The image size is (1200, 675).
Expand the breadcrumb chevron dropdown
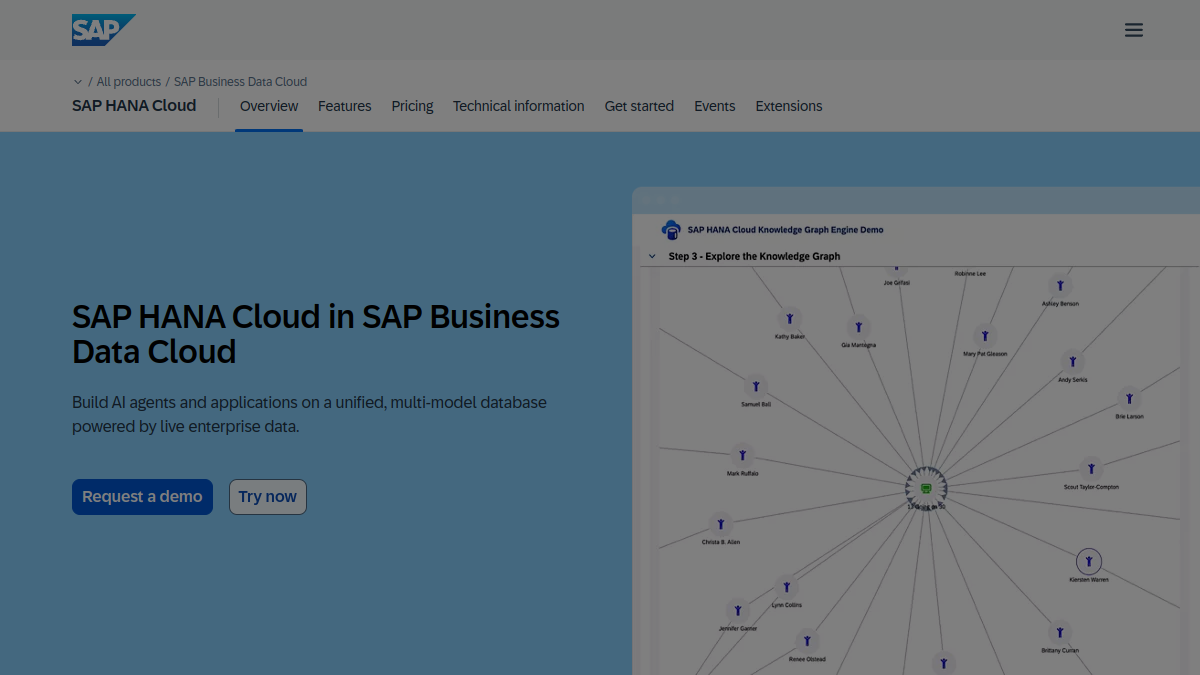78,82
